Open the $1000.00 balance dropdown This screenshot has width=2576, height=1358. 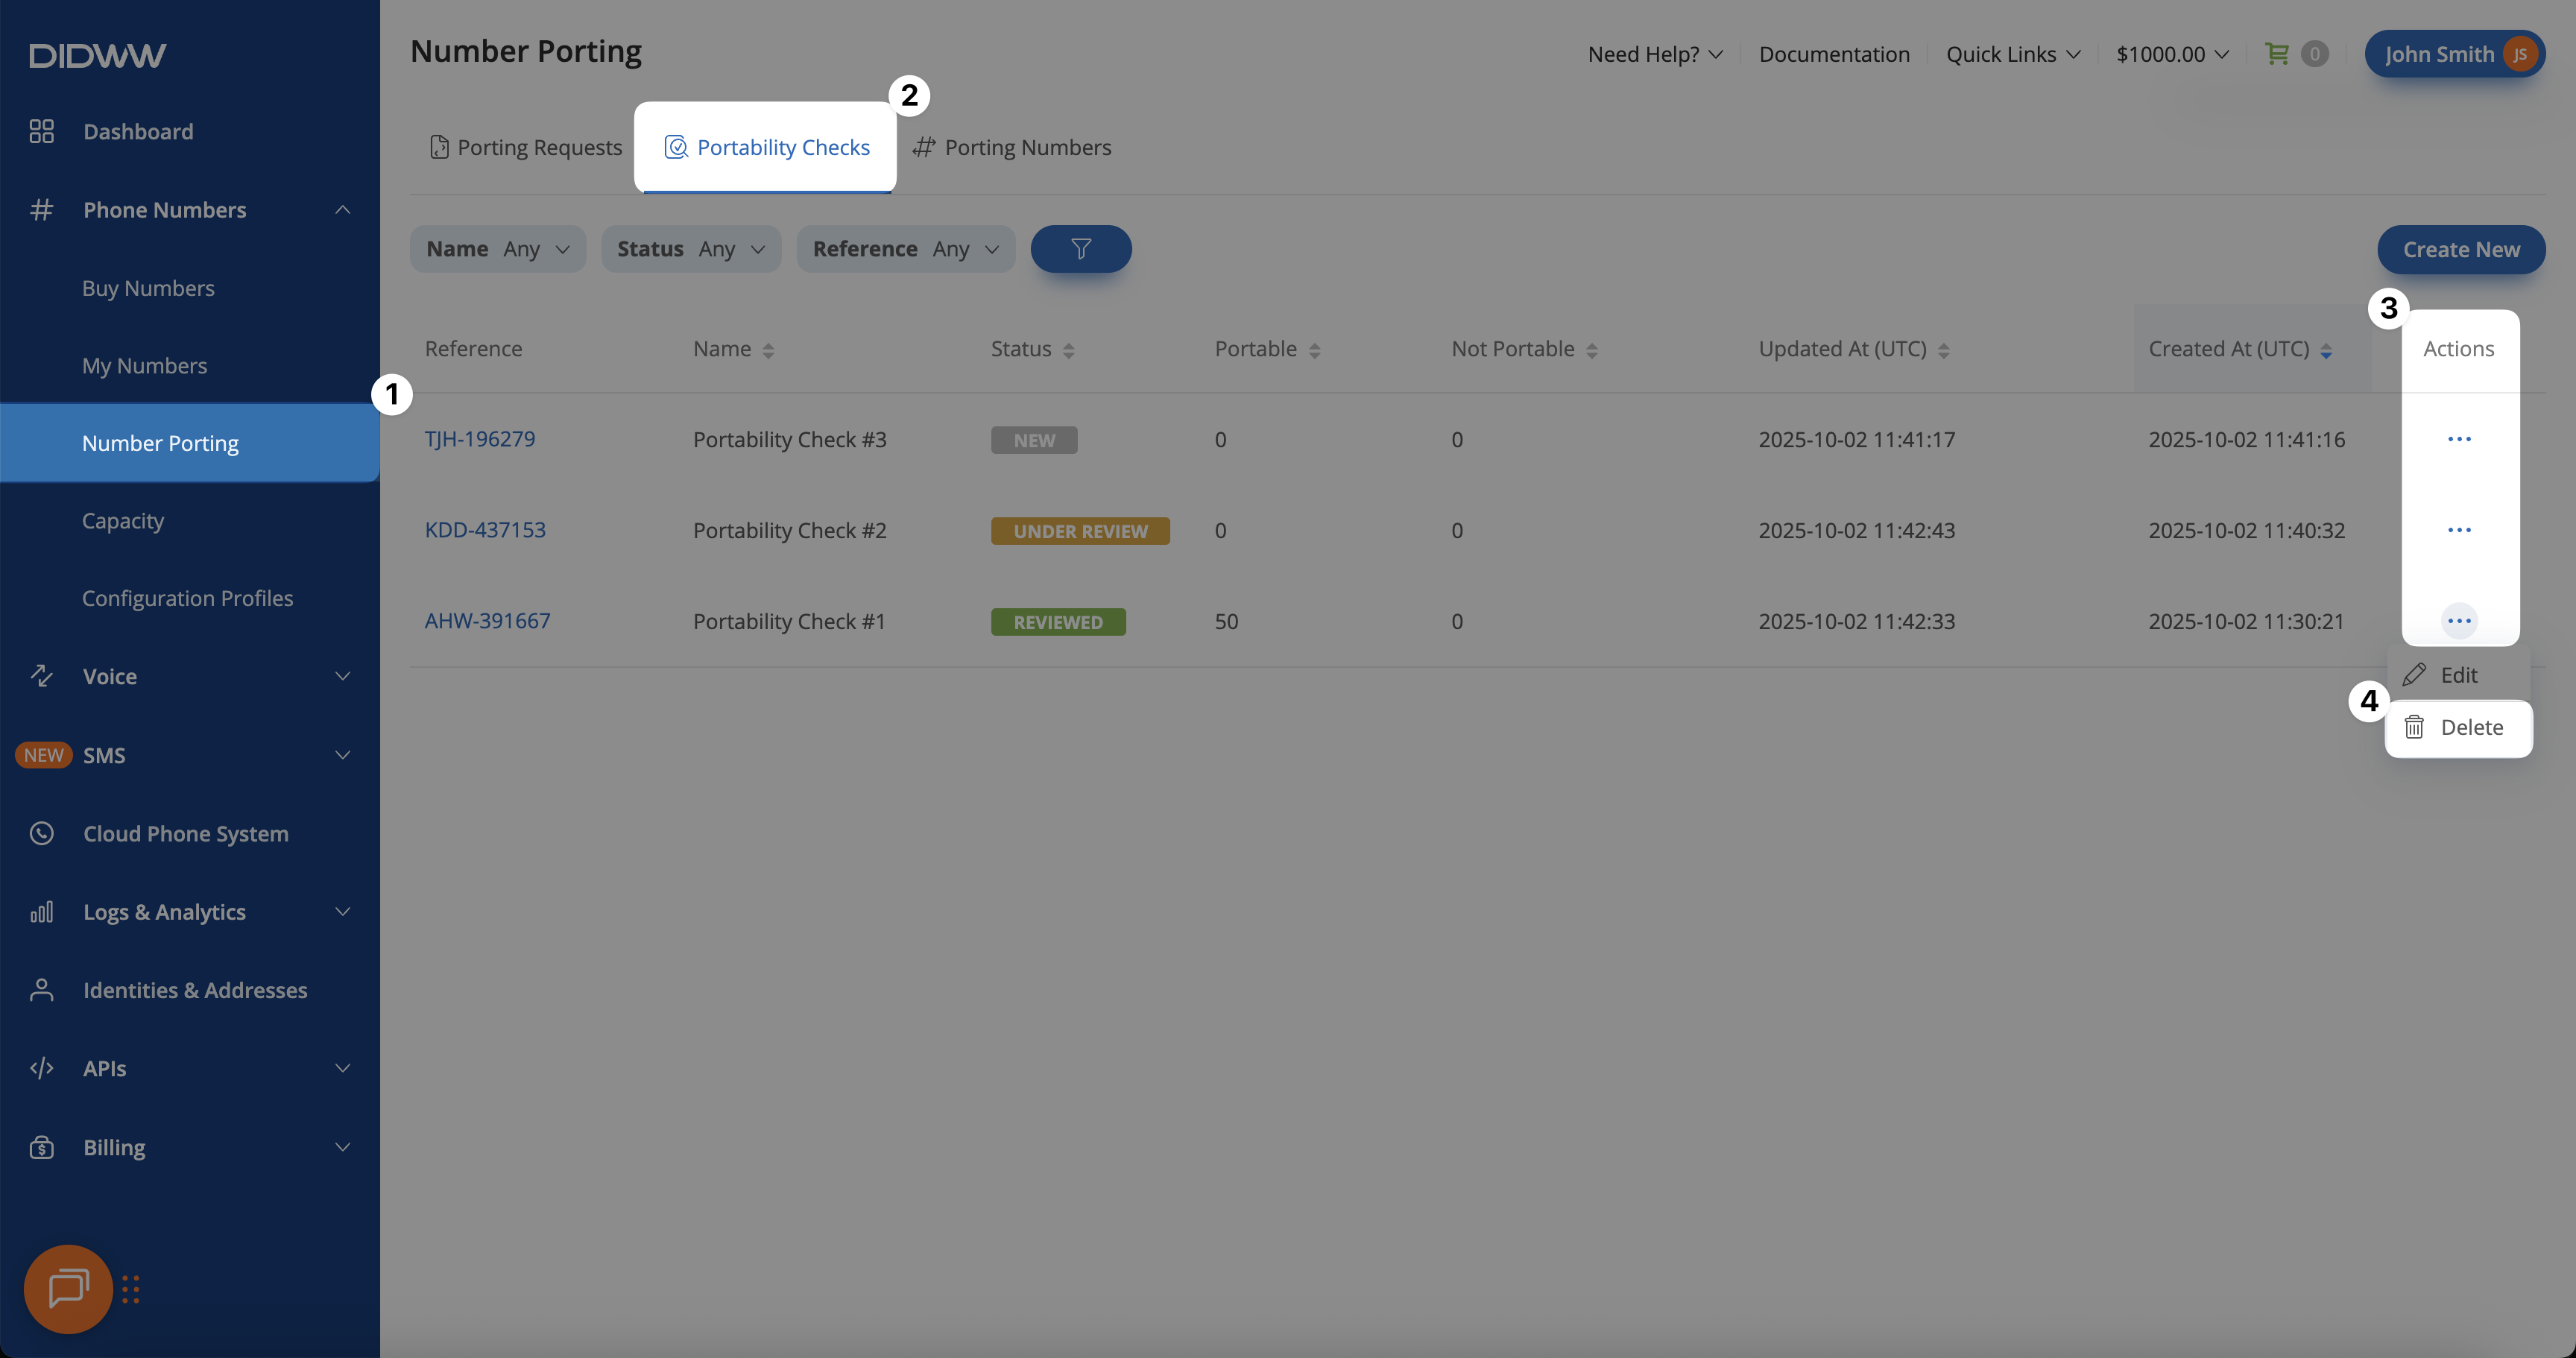[x=2171, y=54]
